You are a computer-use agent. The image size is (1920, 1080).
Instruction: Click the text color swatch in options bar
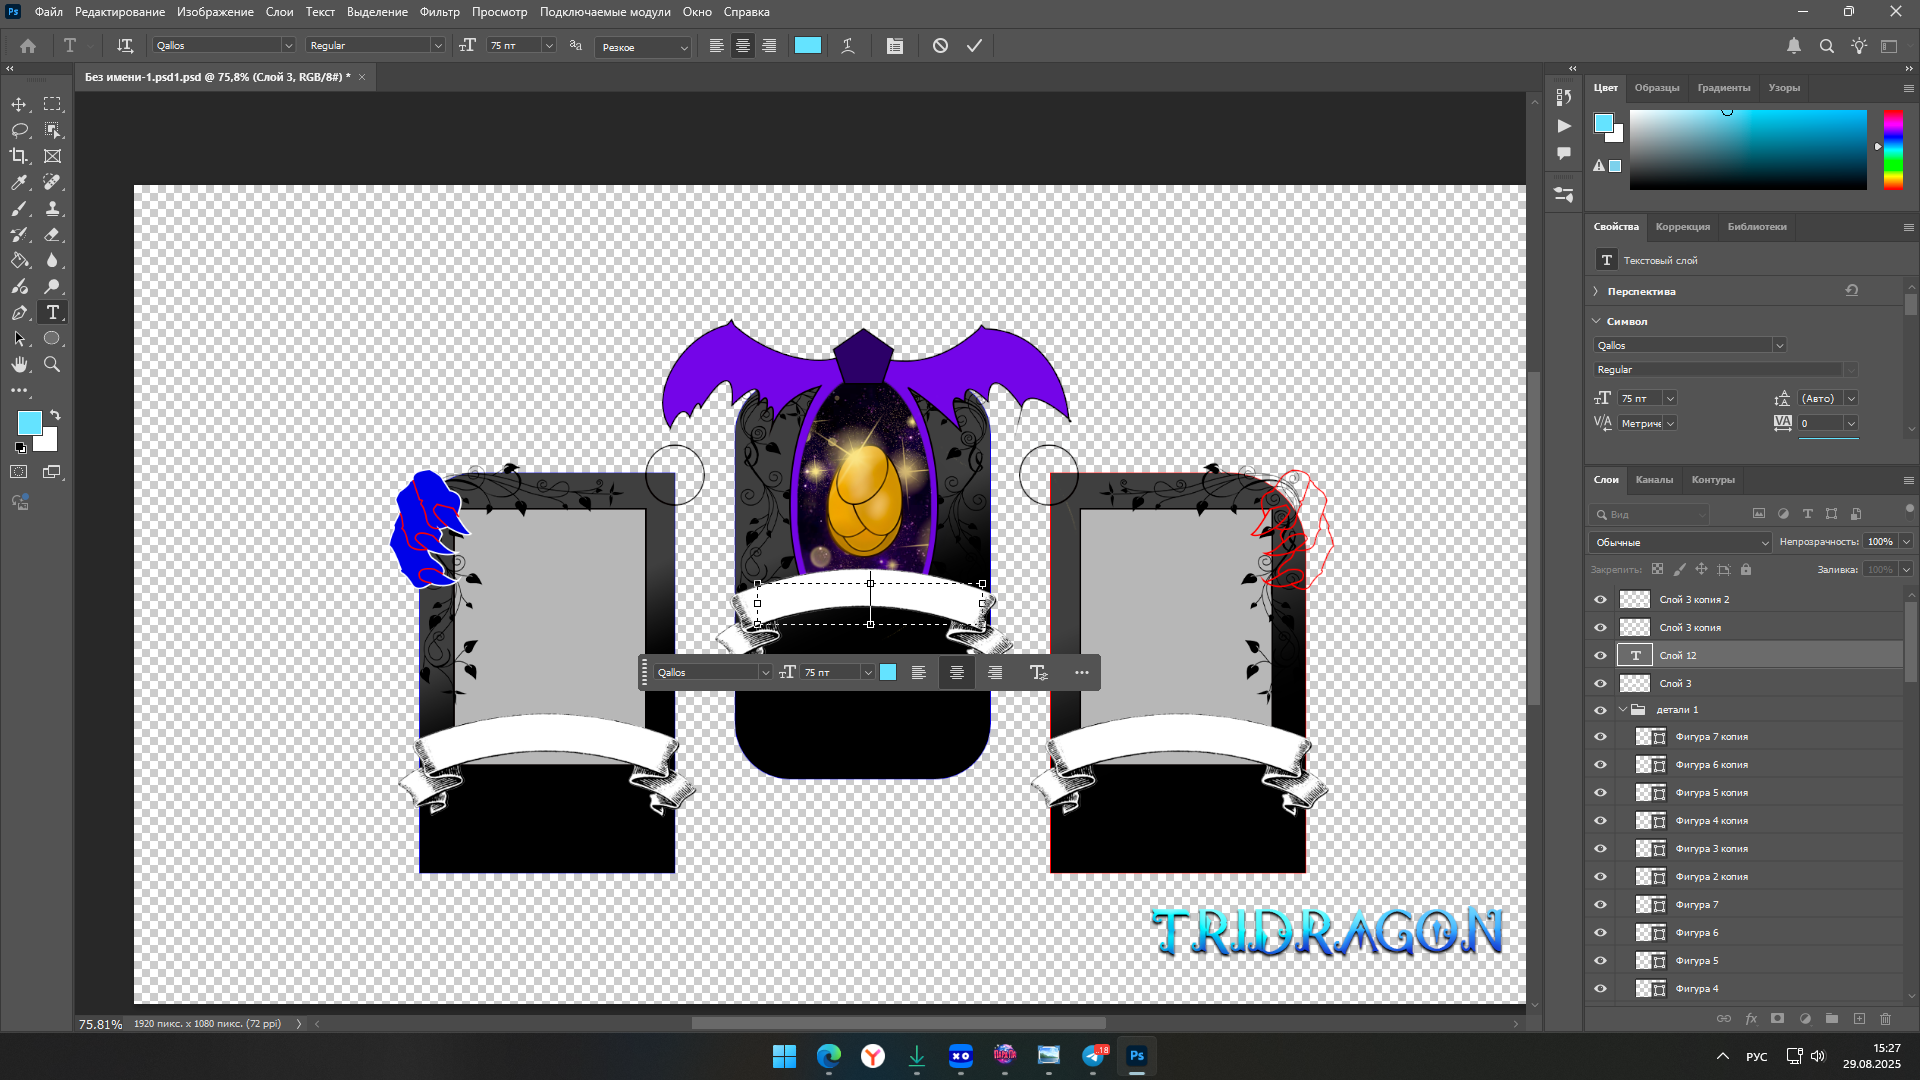click(x=808, y=46)
